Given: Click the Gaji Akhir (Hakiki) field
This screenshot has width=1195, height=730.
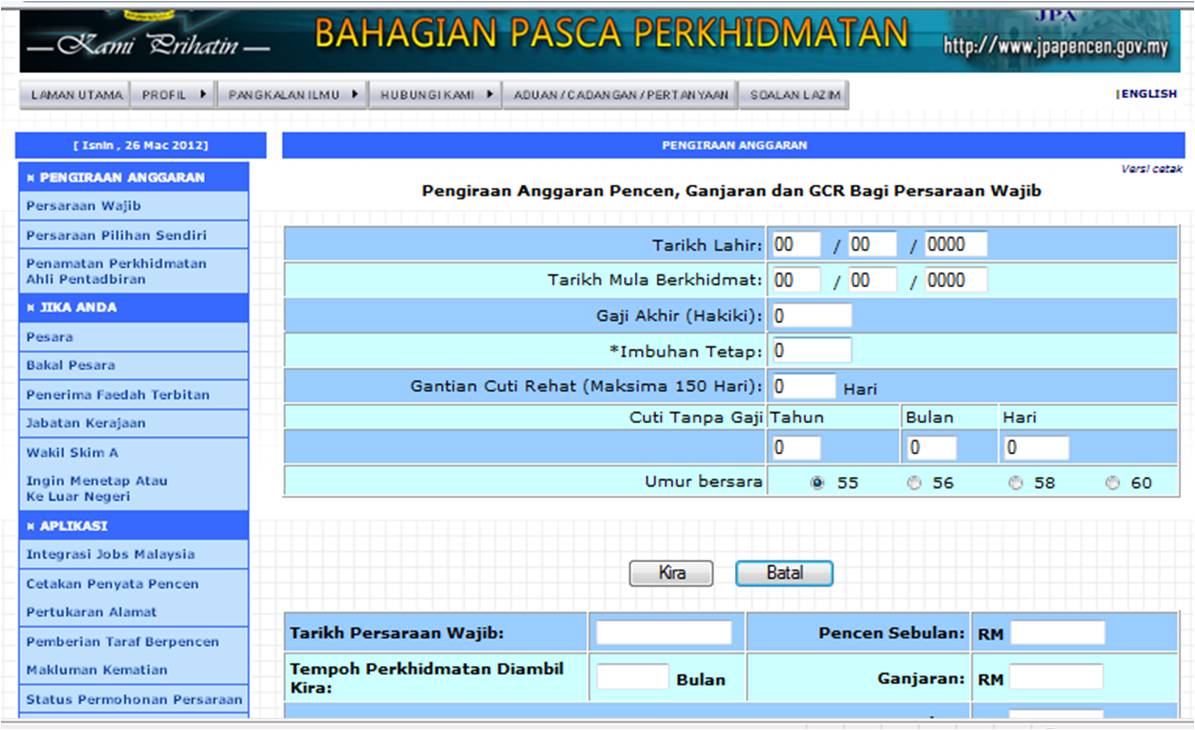Looking at the screenshot, I should [812, 315].
